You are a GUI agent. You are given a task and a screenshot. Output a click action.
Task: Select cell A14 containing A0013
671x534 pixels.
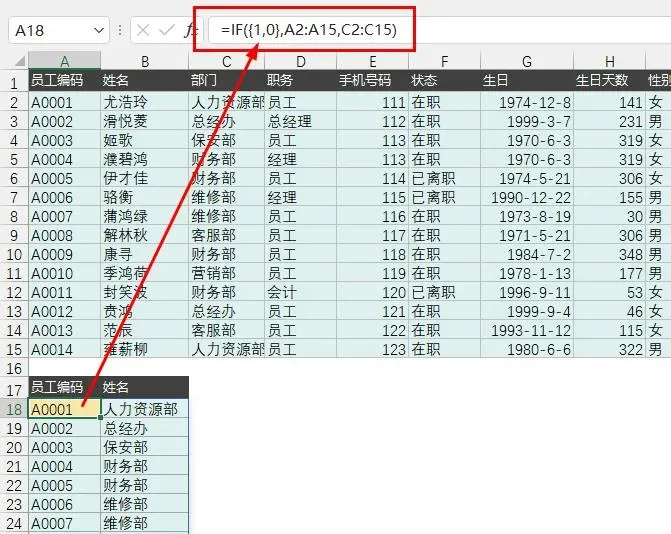click(x=65, y=330)
